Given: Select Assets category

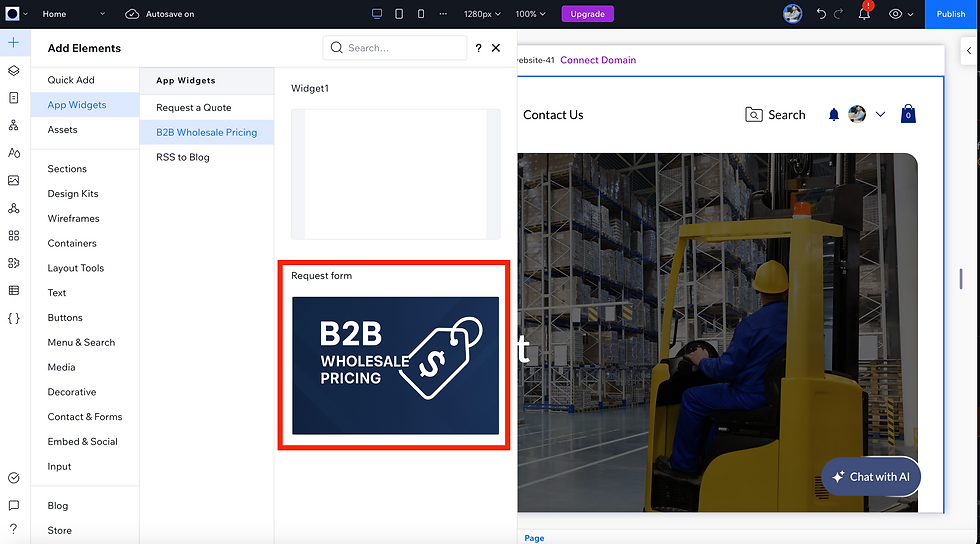Looking at the screenshot, I should tap(85, 129).
